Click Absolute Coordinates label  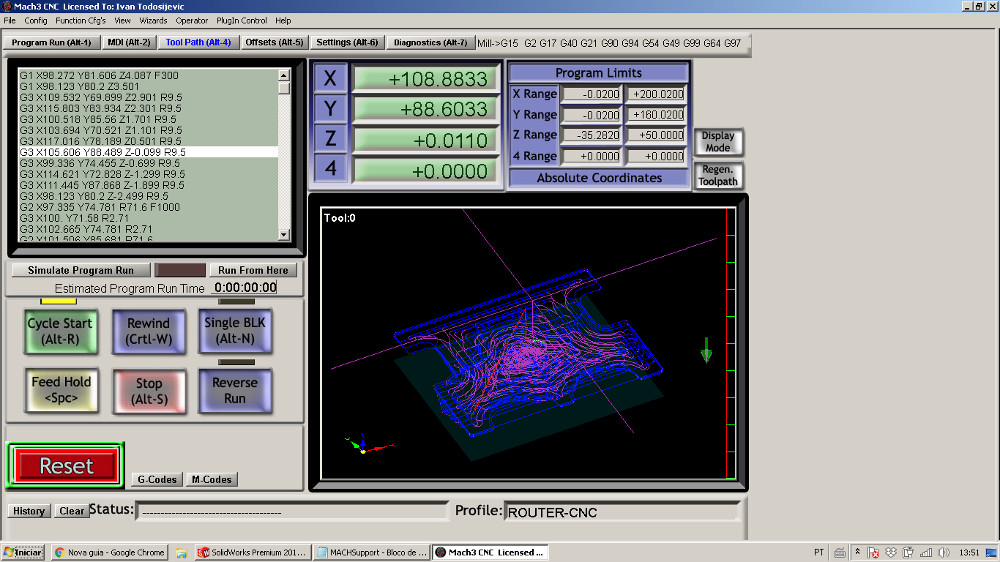pyautogui.click(x=599, y=178)
